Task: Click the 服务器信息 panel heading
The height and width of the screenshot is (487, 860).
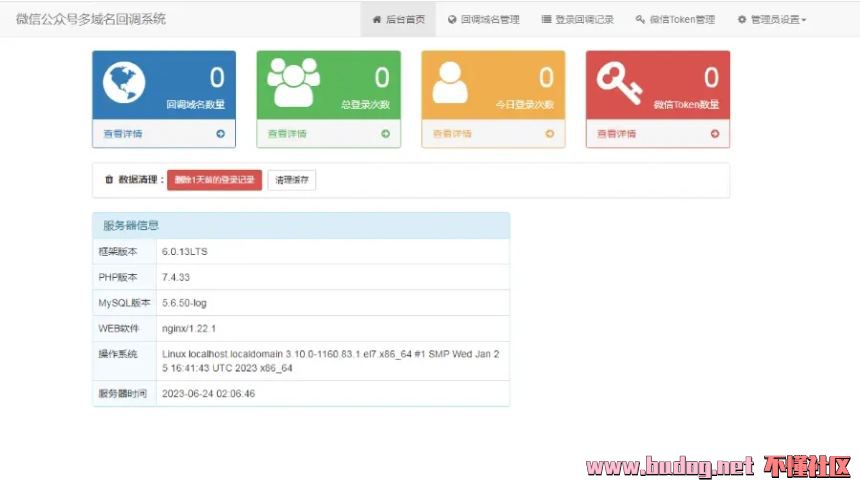Action: pos(301,225)
